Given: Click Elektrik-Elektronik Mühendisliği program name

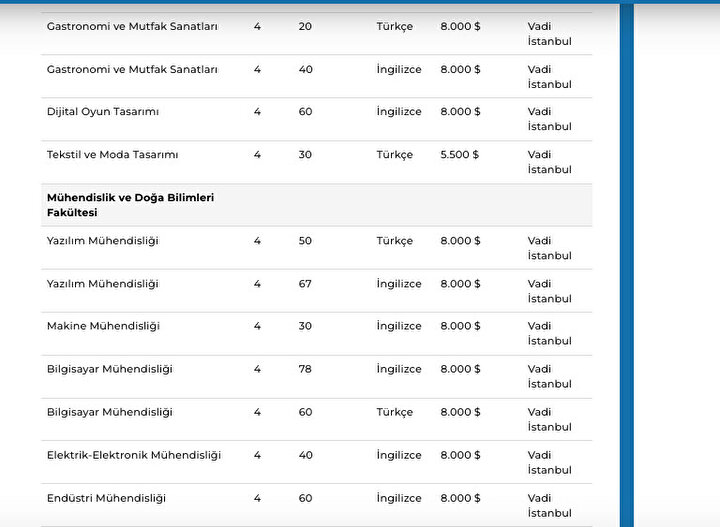Looking at the screenshot, I should pos(134,455).
